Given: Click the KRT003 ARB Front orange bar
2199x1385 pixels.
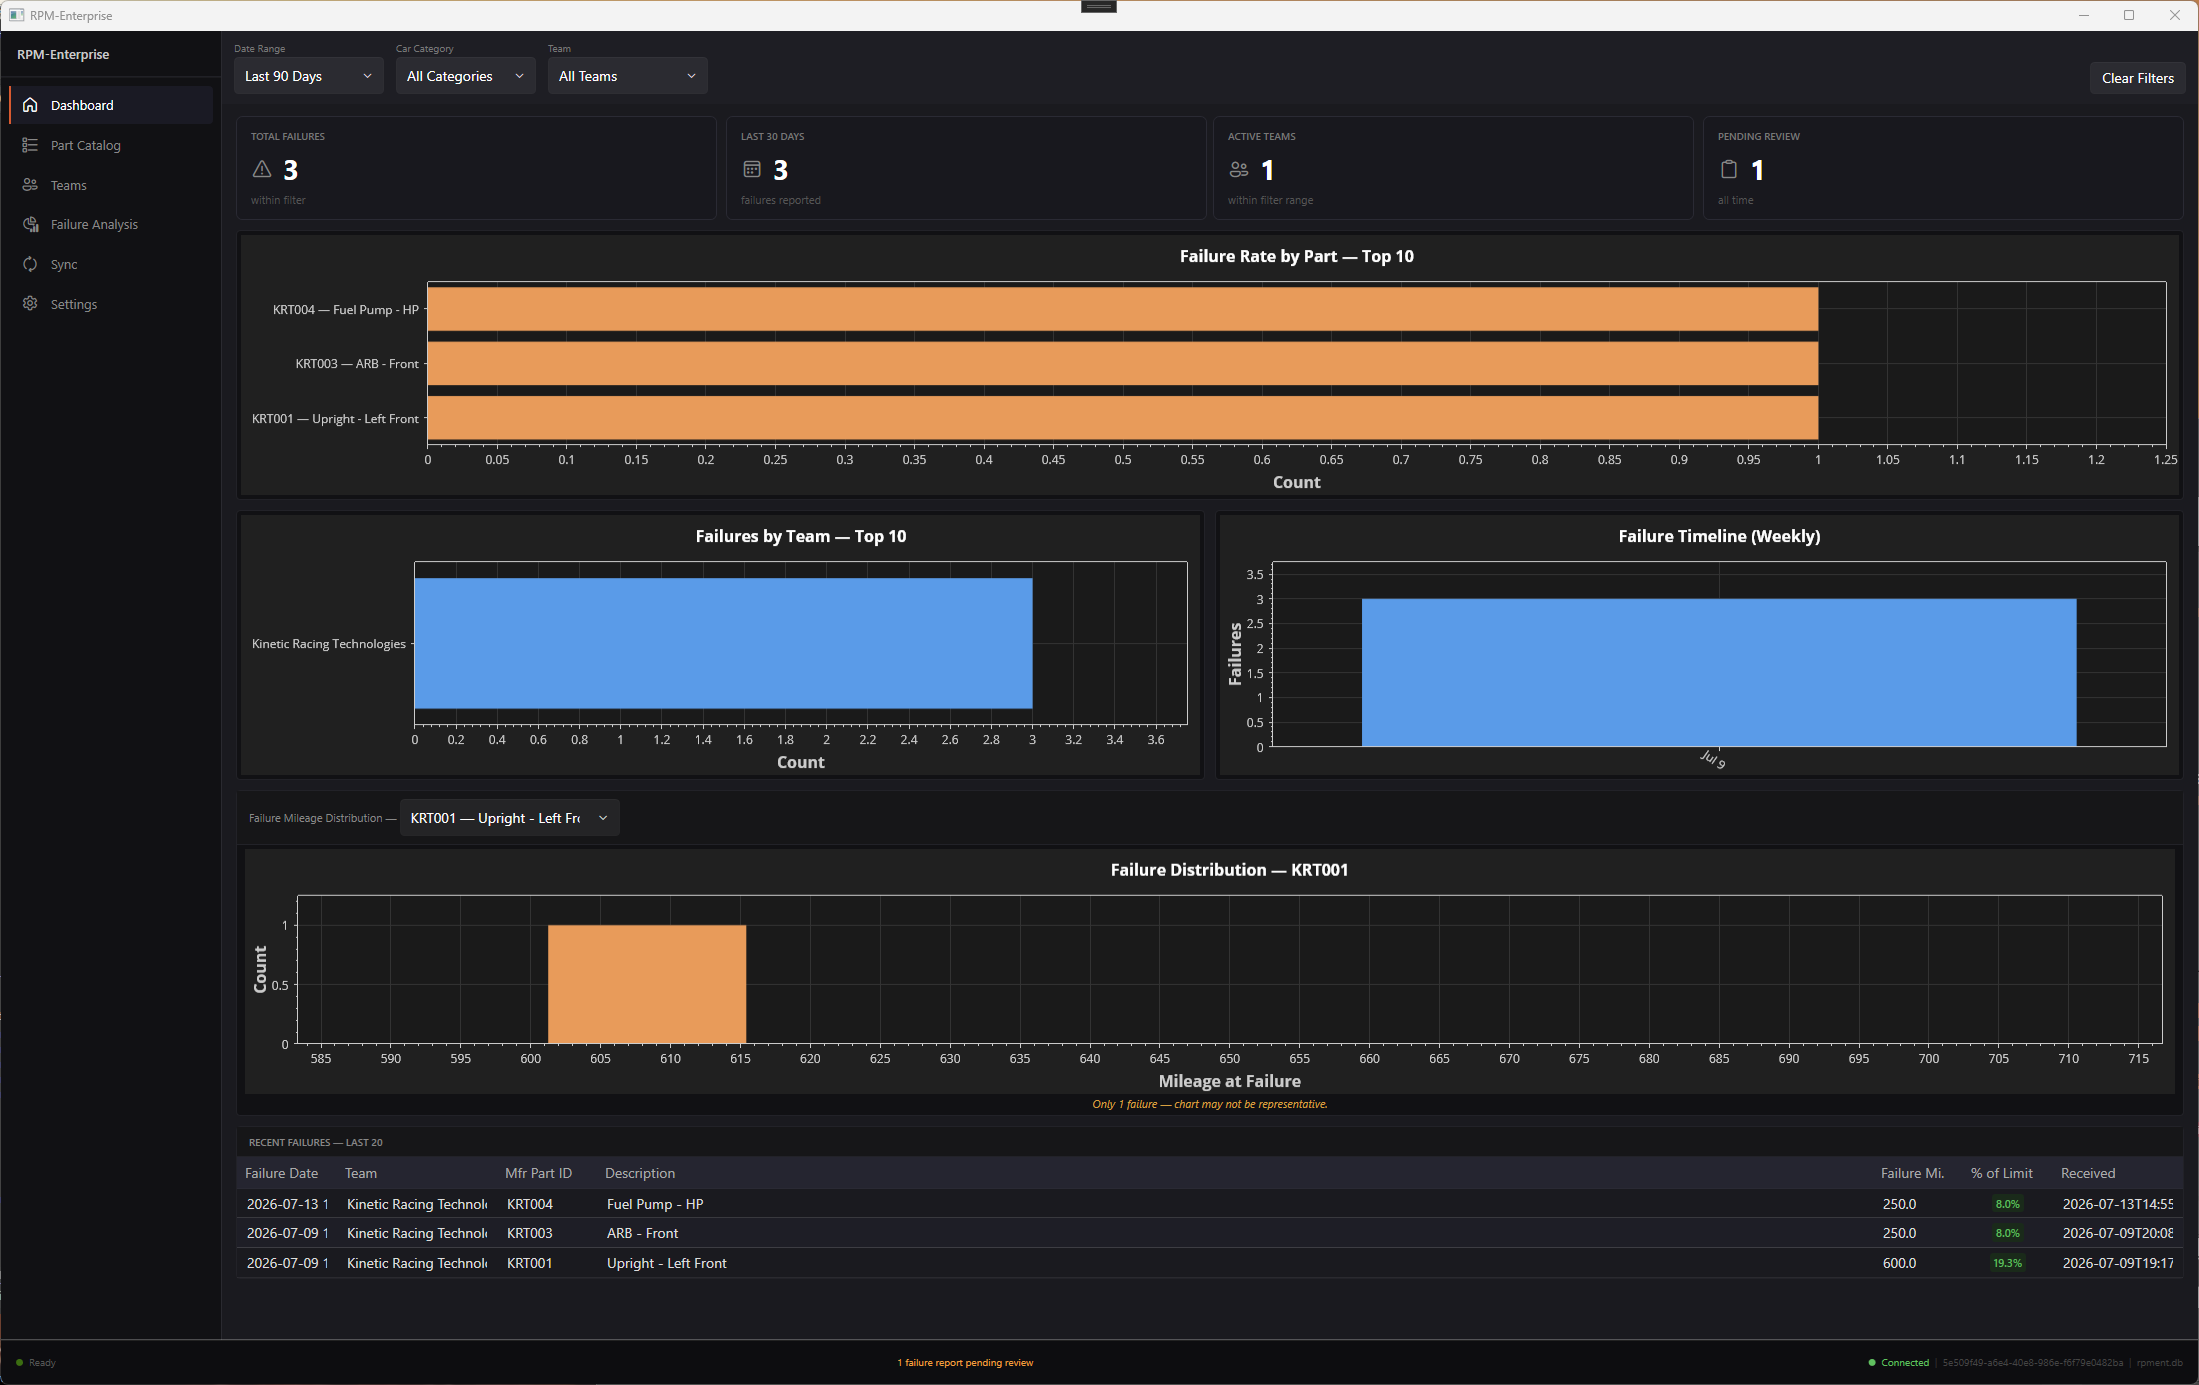Looking at the screenshot, I should pos(1122,364).
